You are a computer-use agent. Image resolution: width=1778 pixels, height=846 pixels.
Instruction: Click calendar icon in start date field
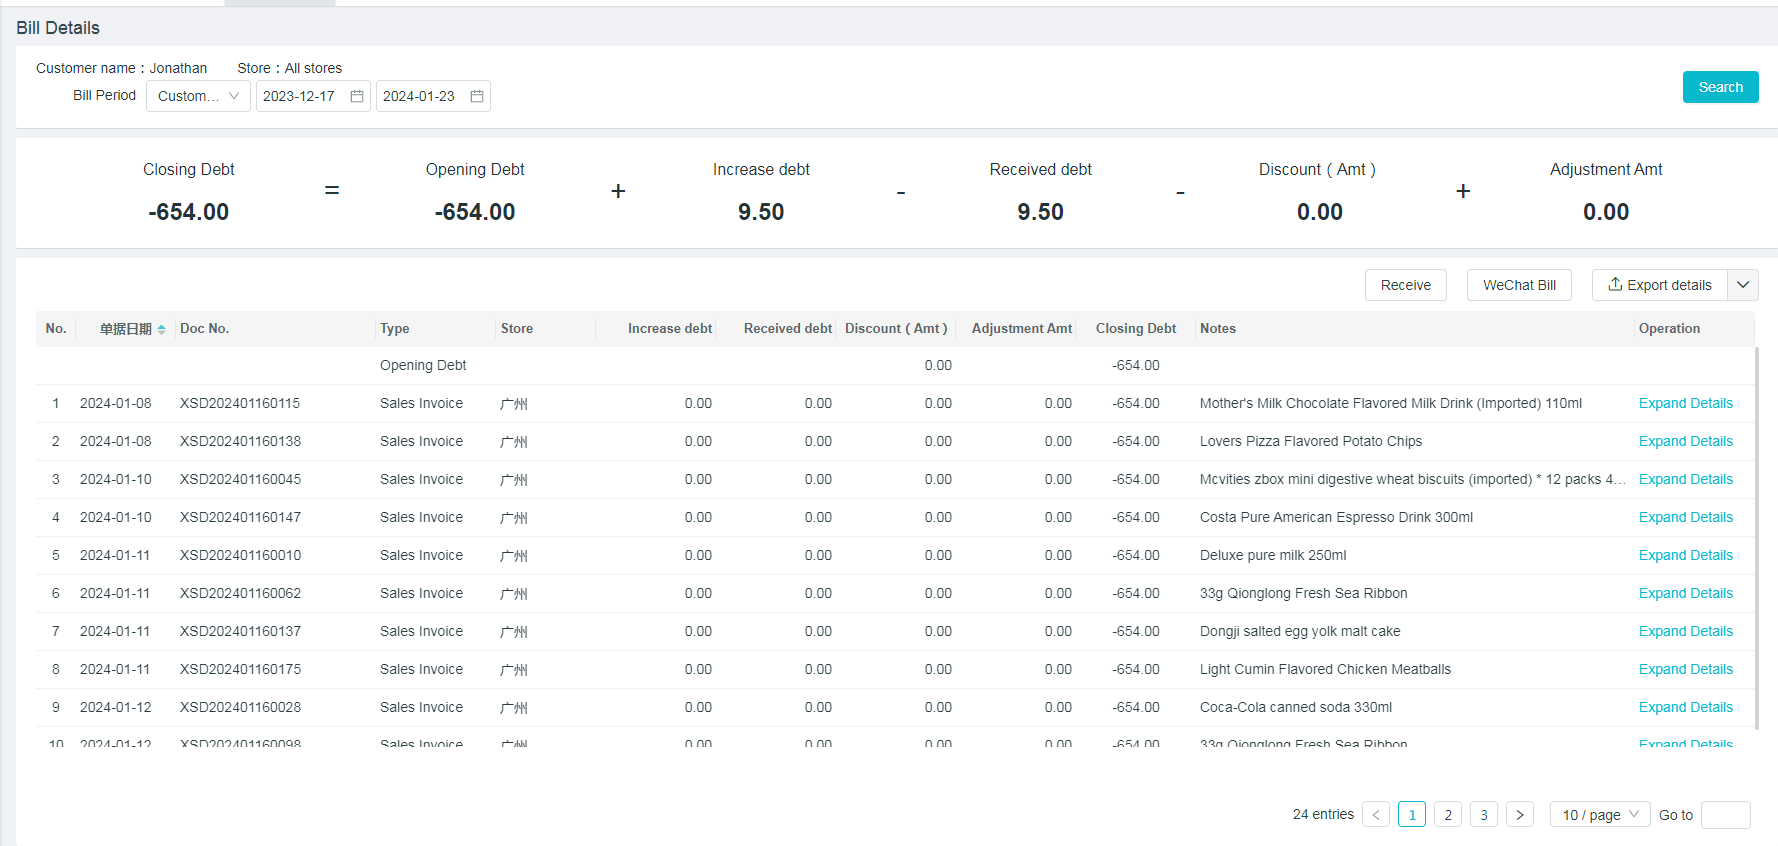357,96
